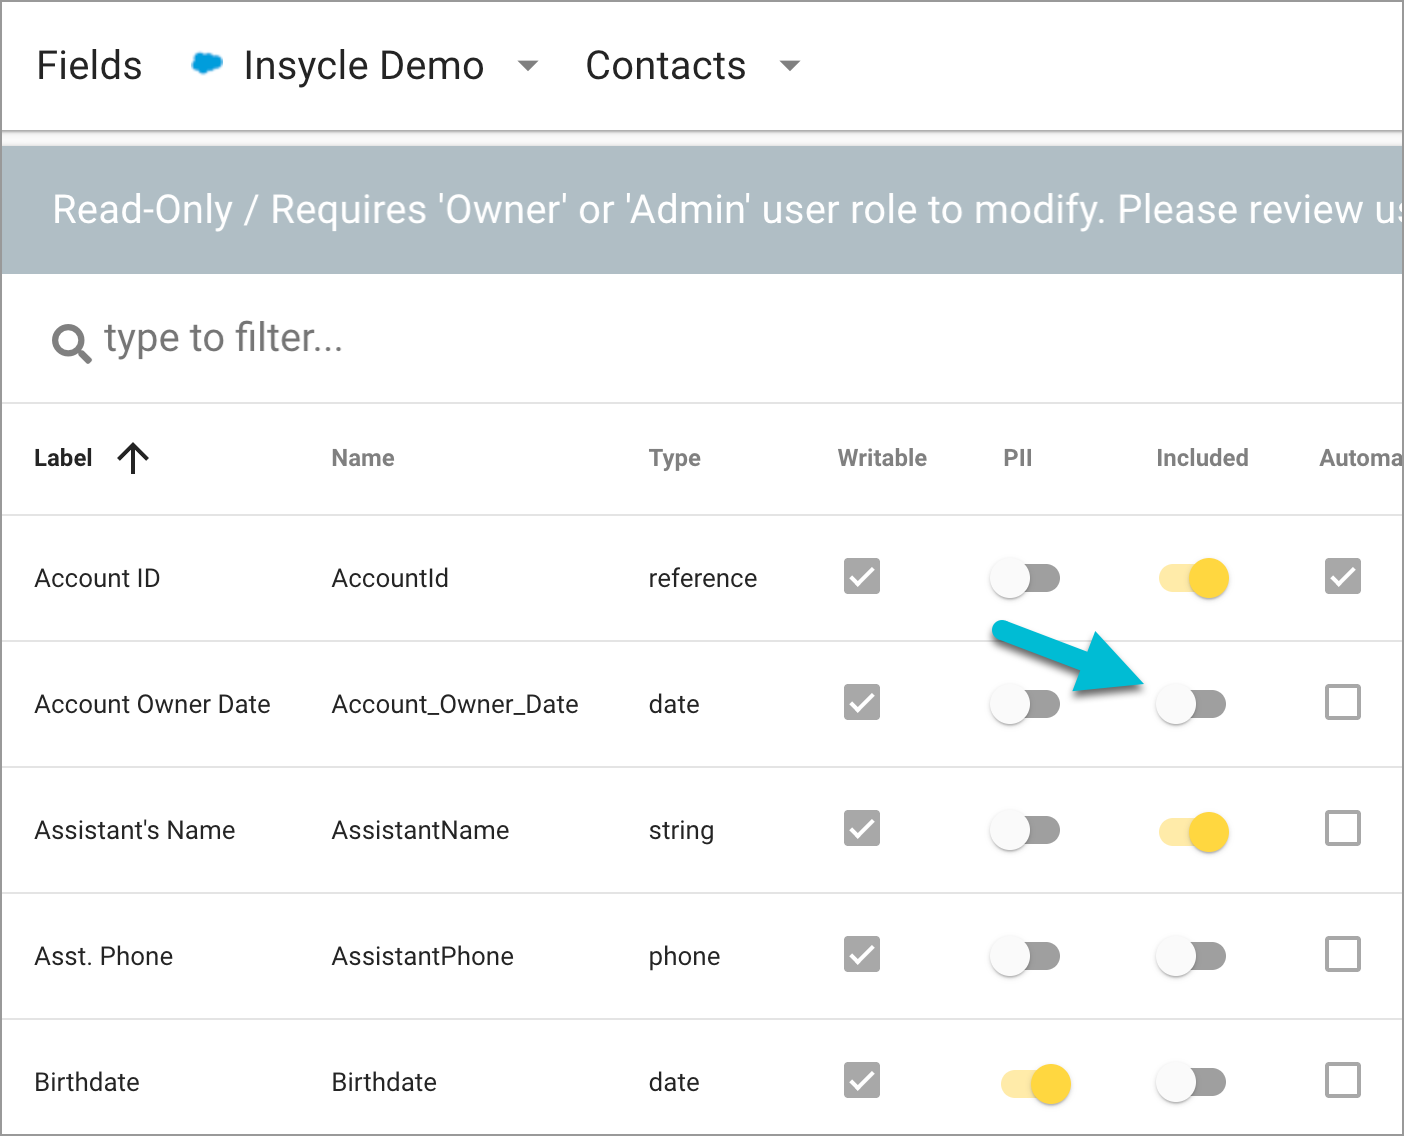Click the Label sort arrow icon
This screenshot has width=1404, height=1136.
coord(133,458)
